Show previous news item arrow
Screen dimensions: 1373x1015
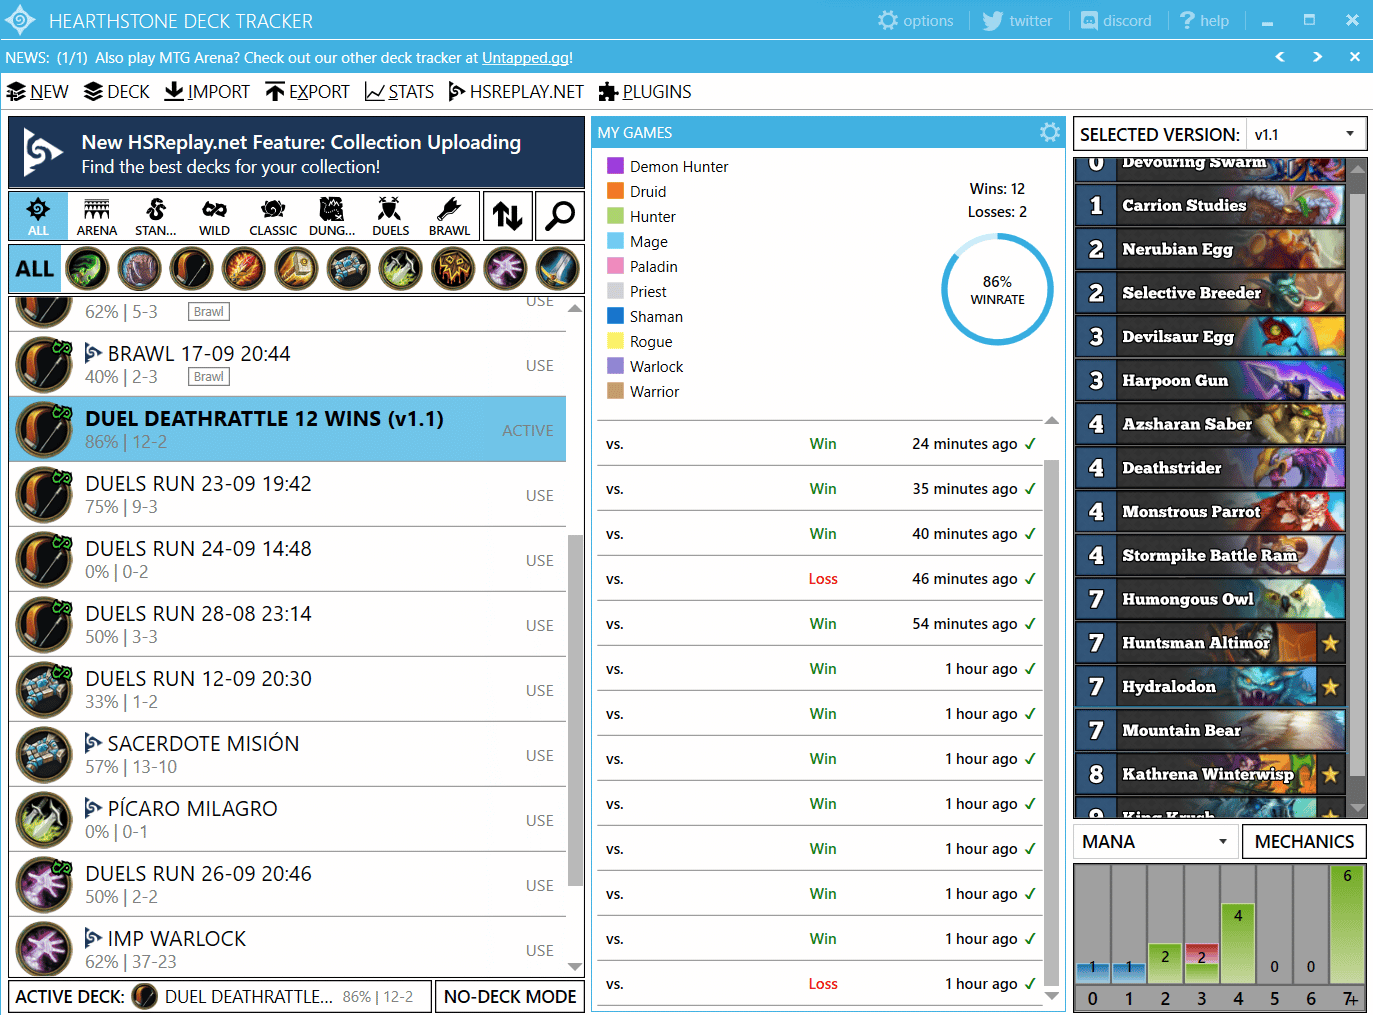click(x=1280, y=57)
